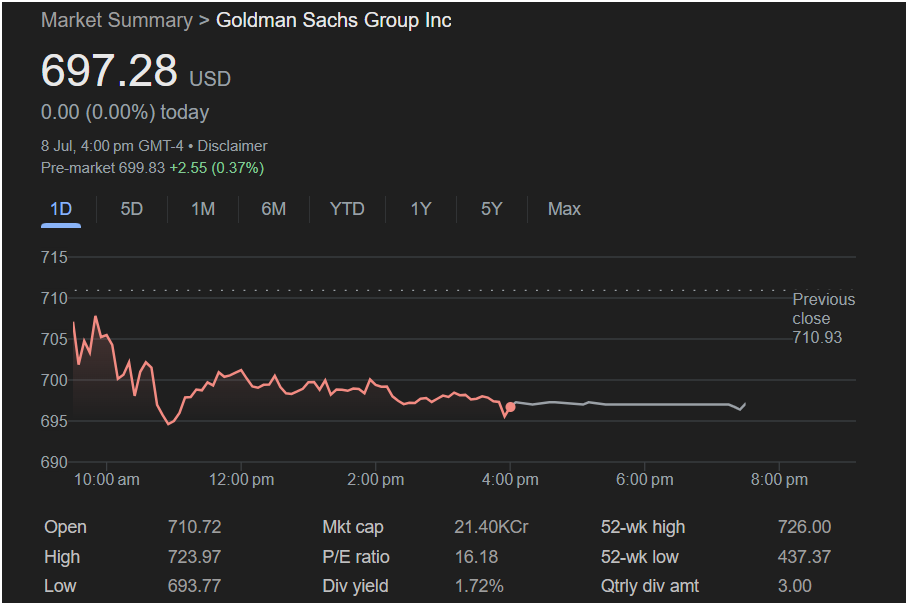Viewport: 908px width, 605px height.
Task: Click the 6:00 pm time axis label
Action: (x=645, y=479)
